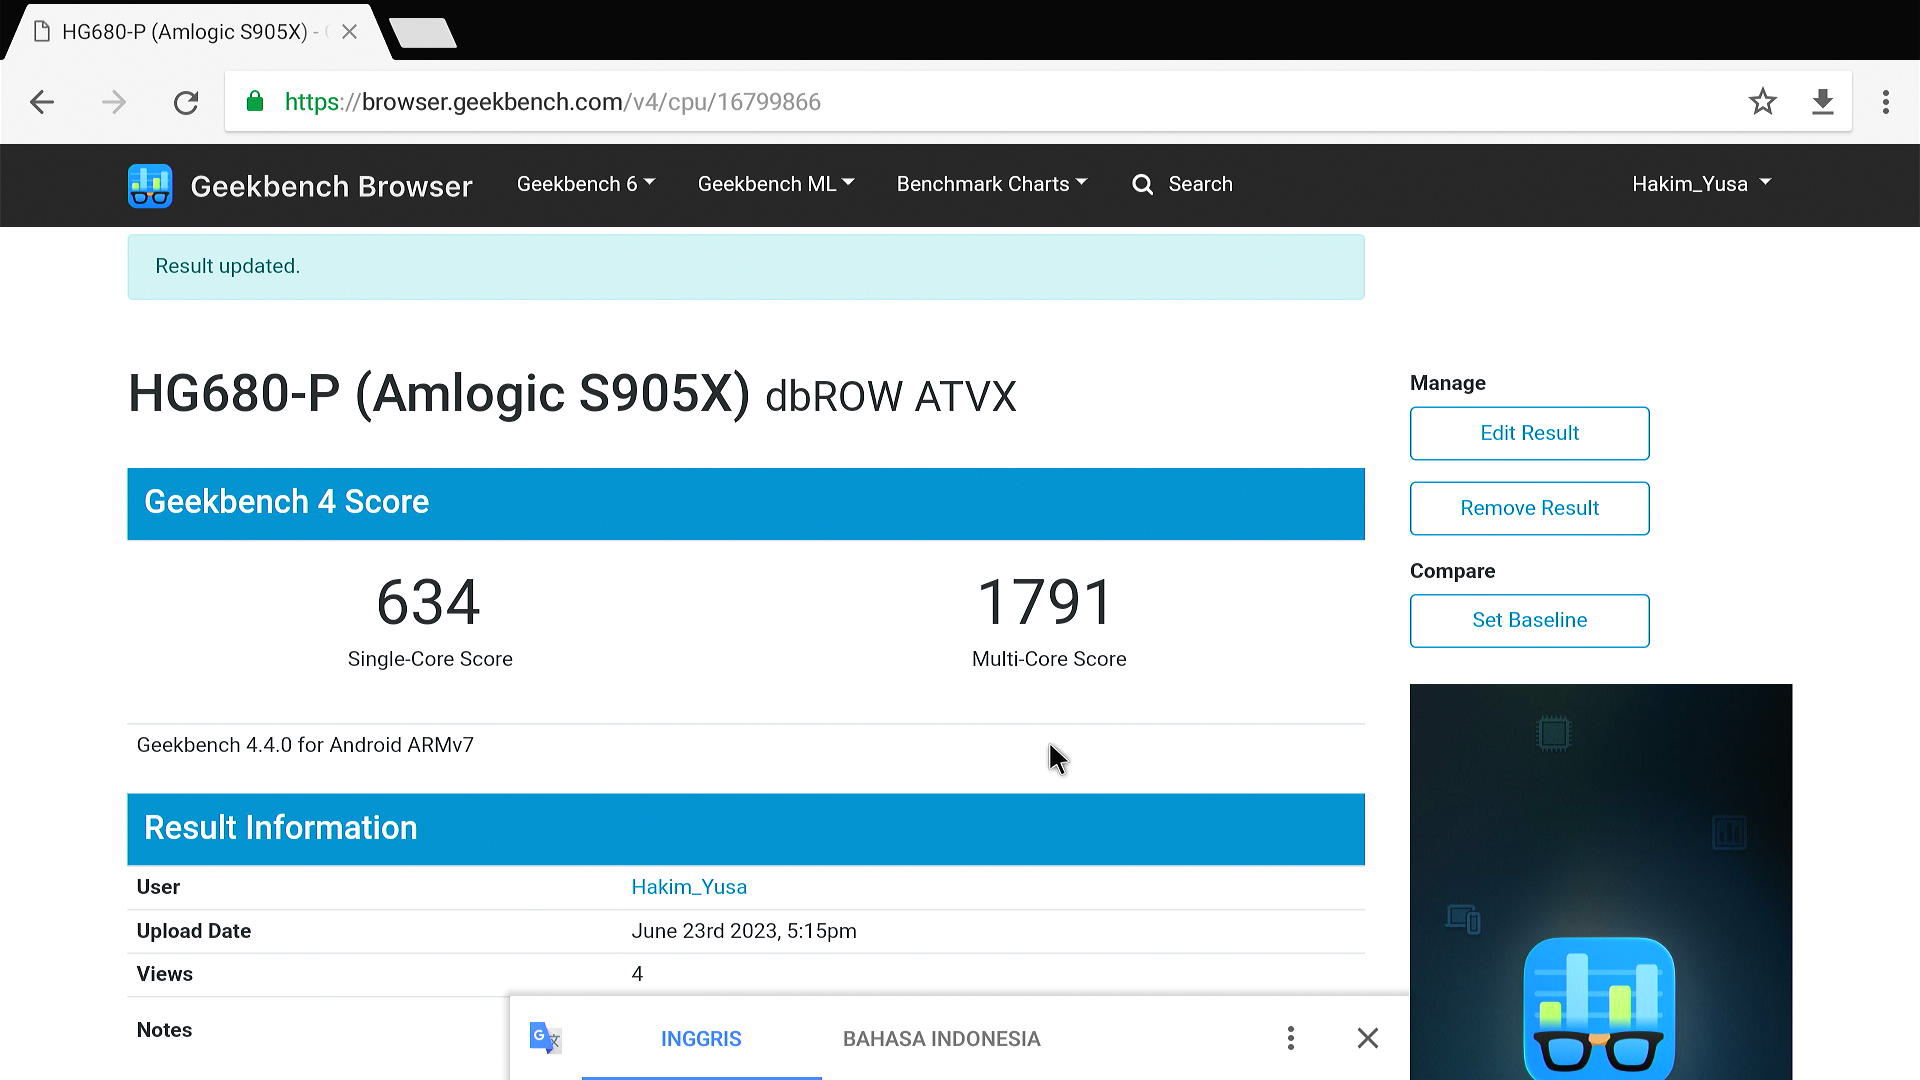Click the HG680-P (Amlogic S905X) heading
The height and width of the screenshot is (1080, 1920).
click(x=439, y=393)
